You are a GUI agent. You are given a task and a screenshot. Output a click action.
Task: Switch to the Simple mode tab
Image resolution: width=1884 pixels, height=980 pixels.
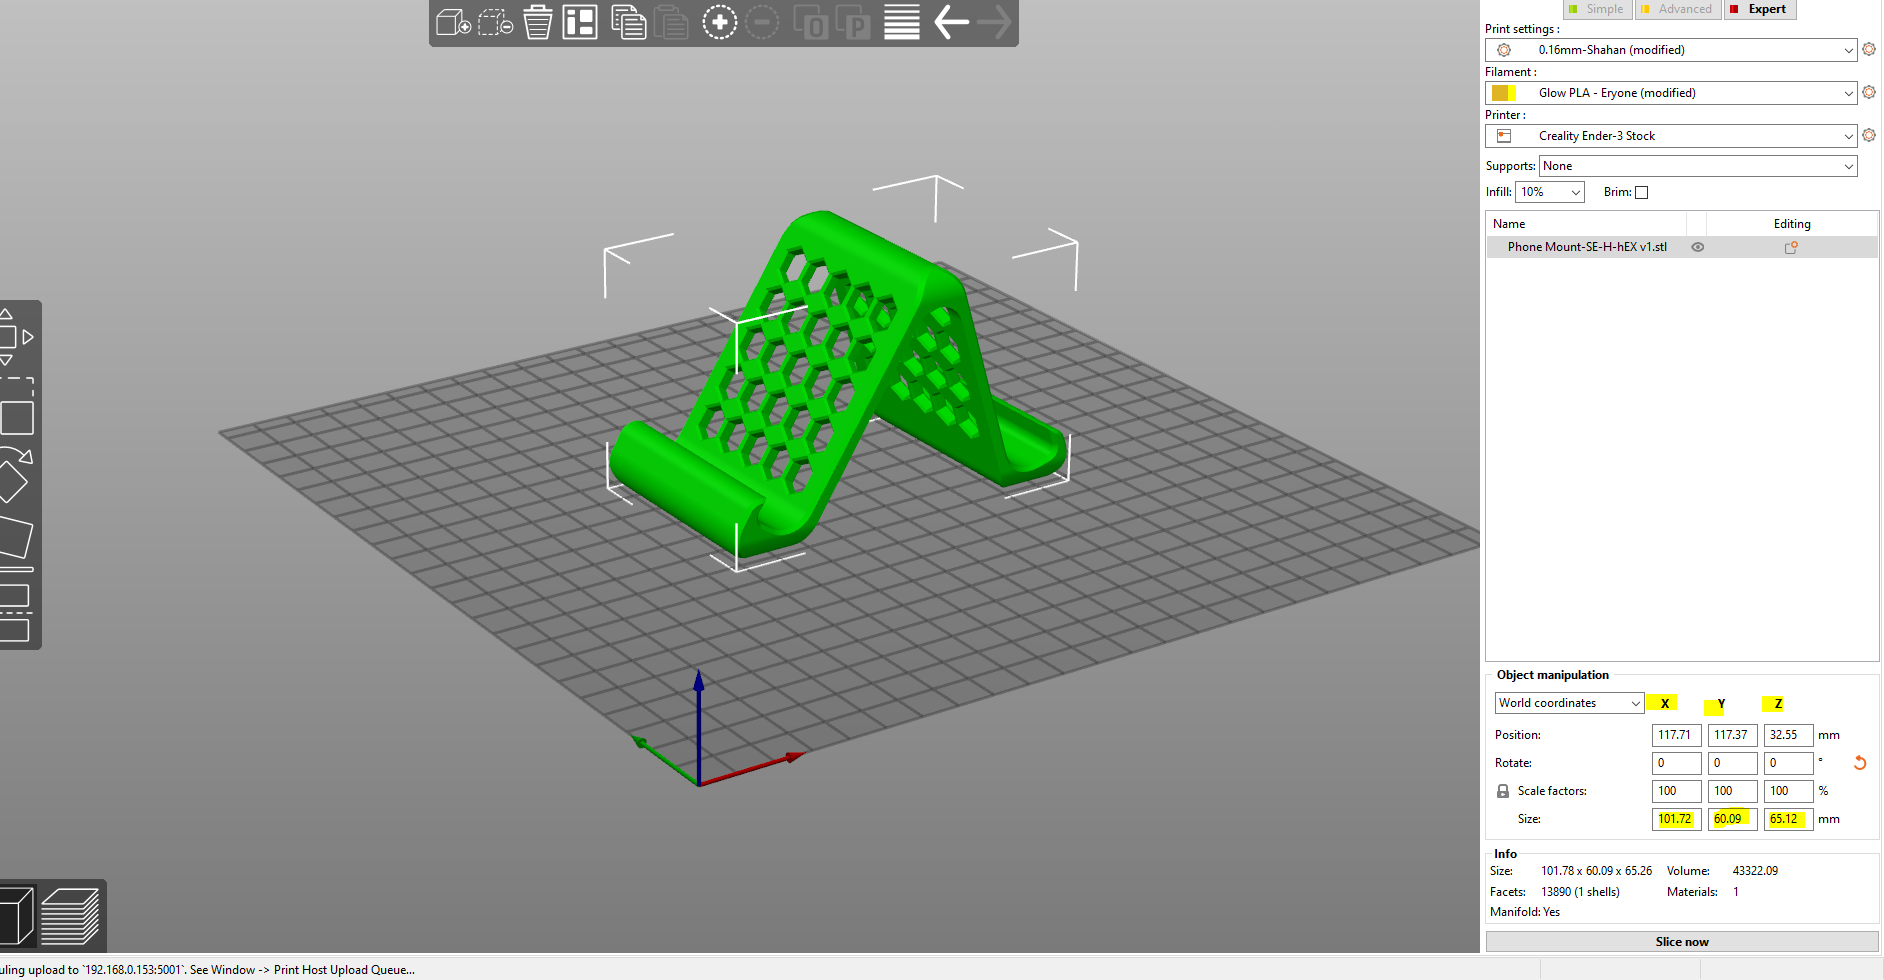(1597, 9)
